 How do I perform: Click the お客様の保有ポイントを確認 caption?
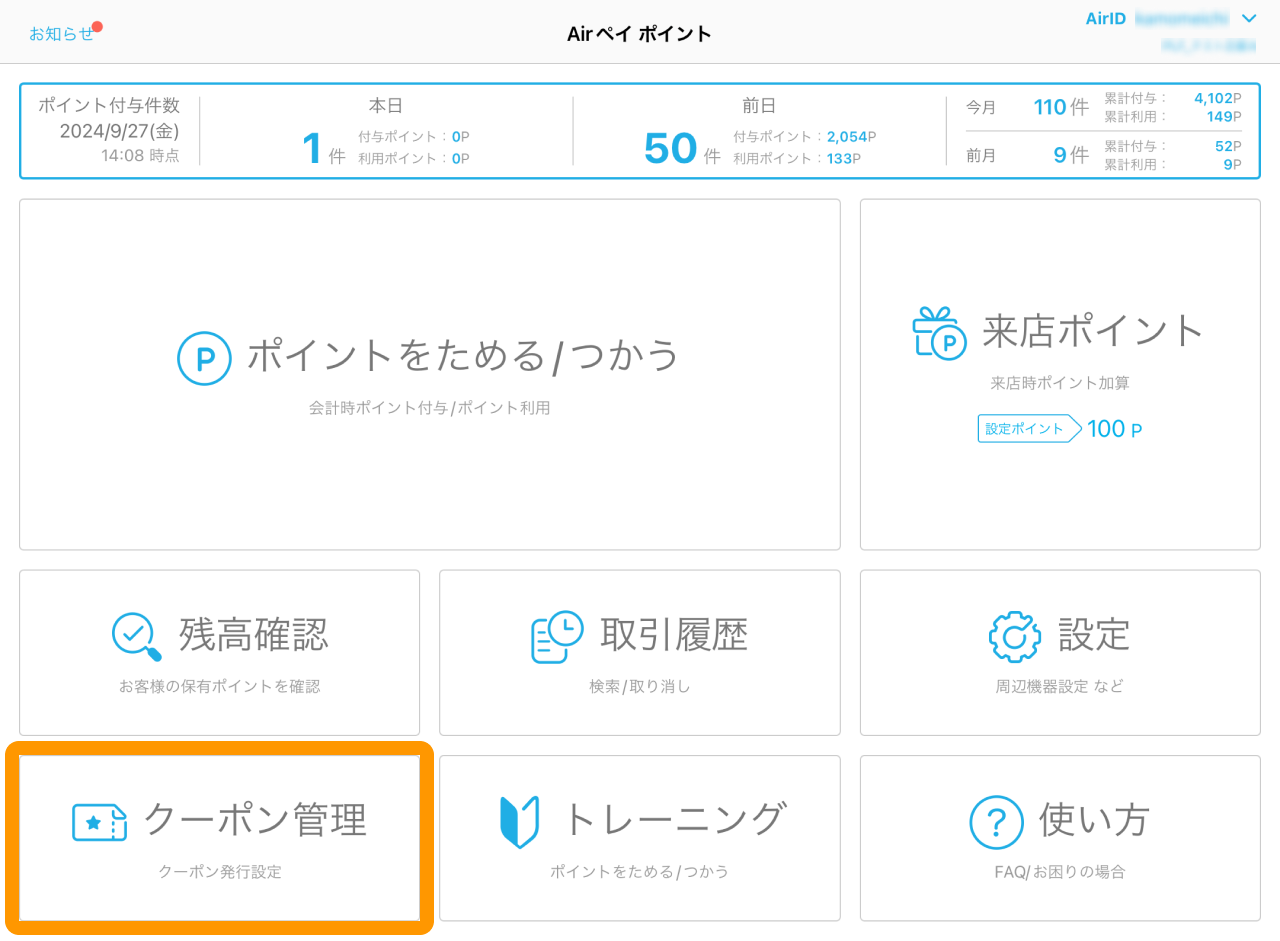(x=220, y=687)
